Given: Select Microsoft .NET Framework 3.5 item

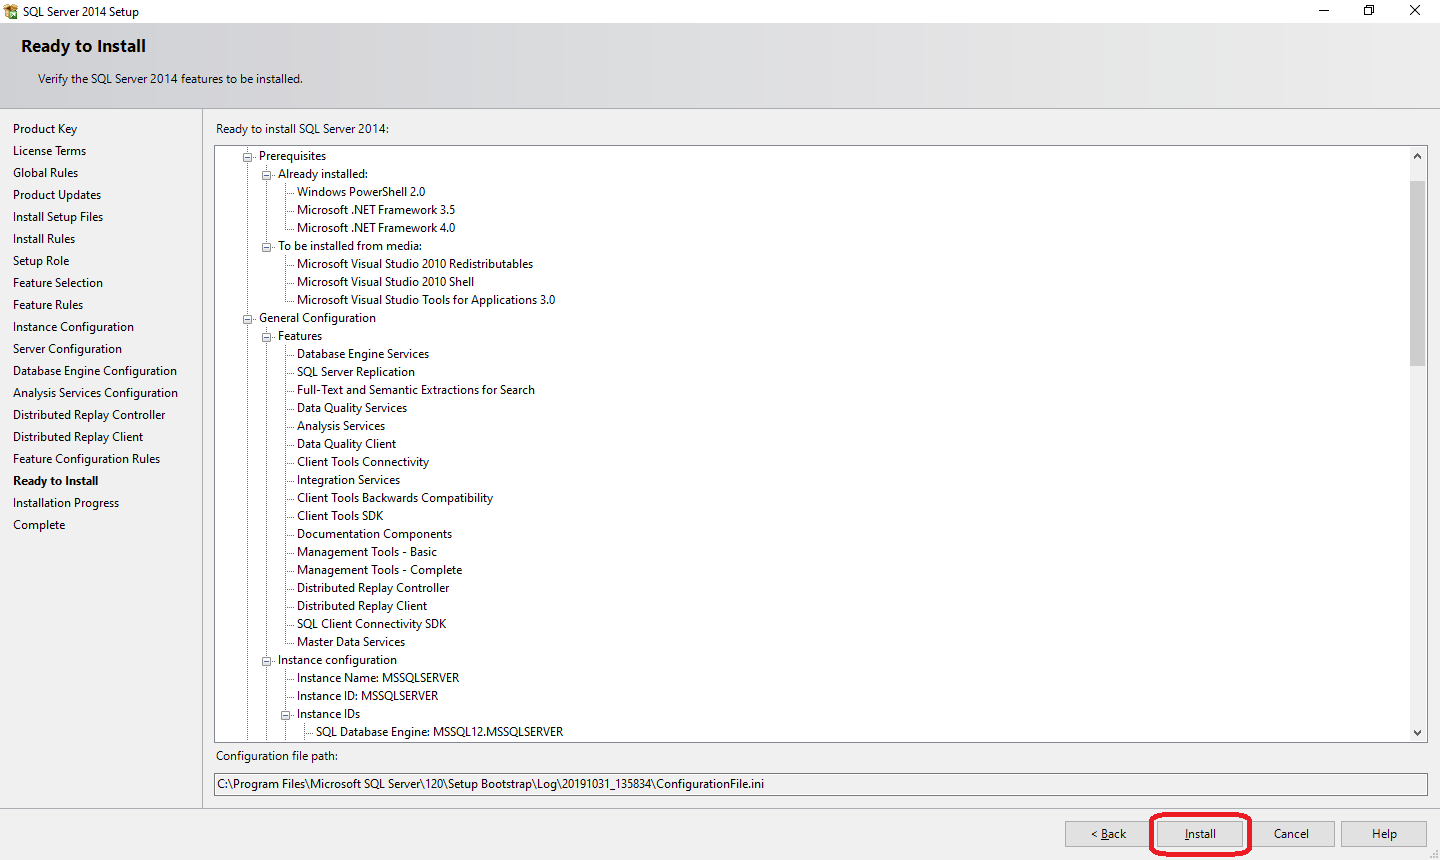Looking at the screenshot, I should (x=376, y=210).
